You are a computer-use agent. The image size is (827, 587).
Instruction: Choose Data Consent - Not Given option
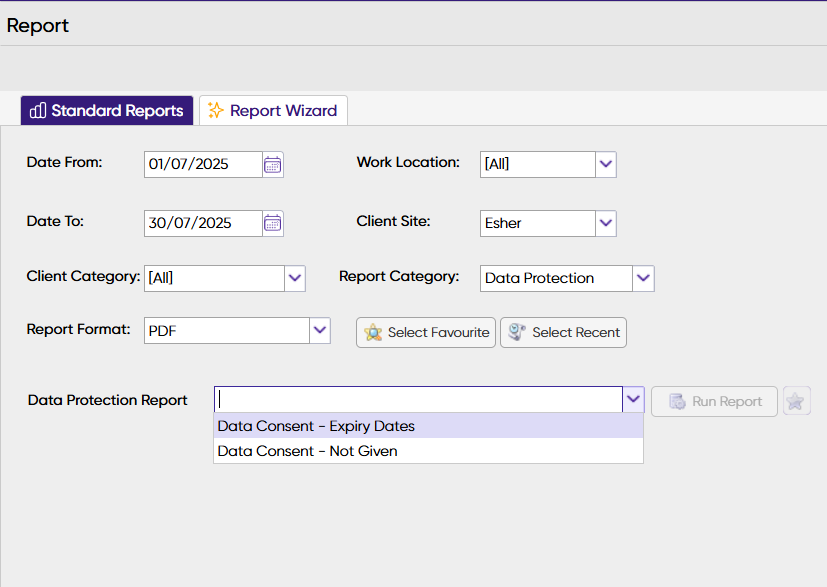(307, 451)
